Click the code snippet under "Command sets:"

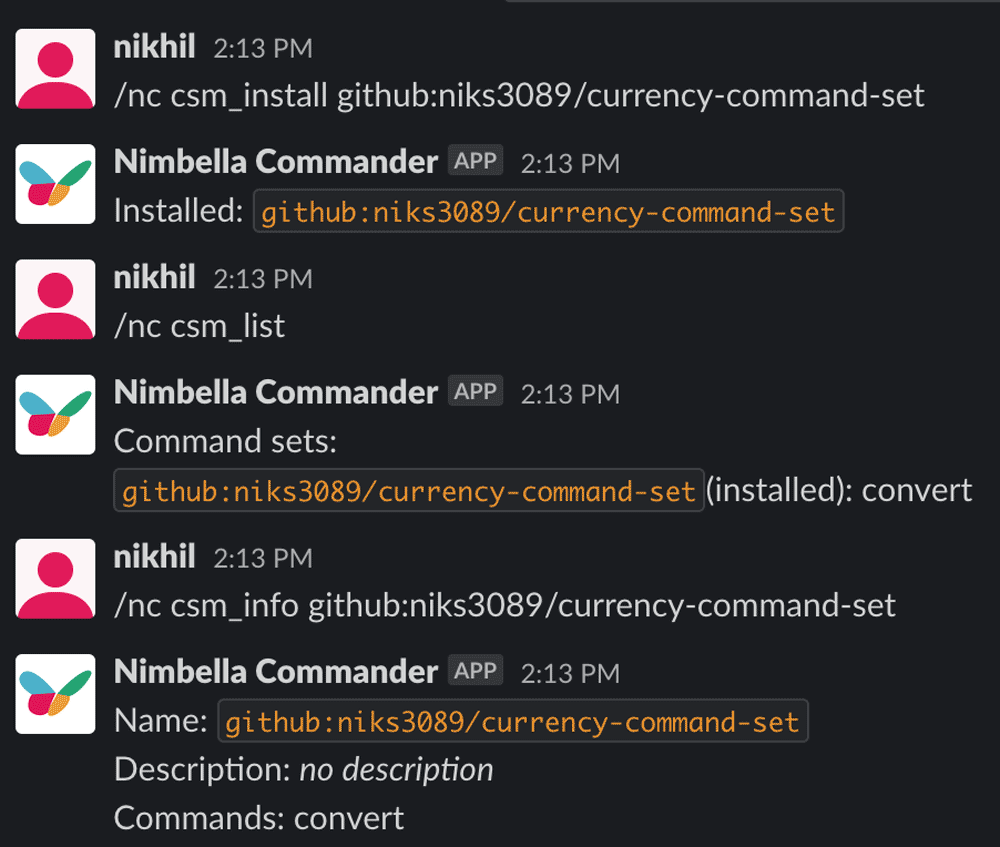tap(409, 491)
